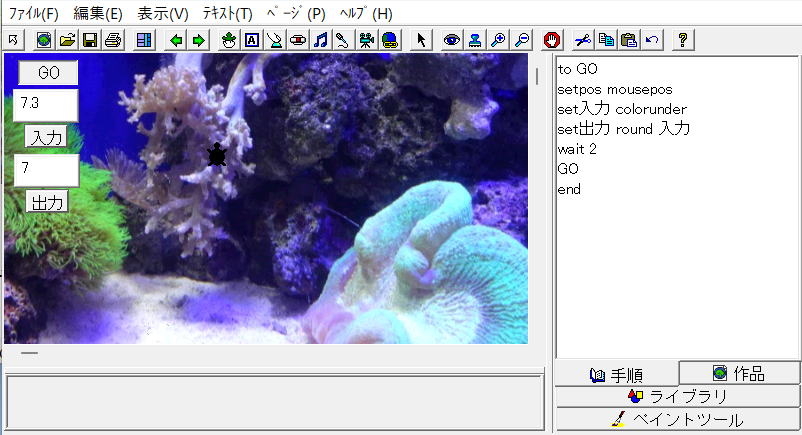
Task: Click the 出力 label under the second box
Action: (47, 202)
